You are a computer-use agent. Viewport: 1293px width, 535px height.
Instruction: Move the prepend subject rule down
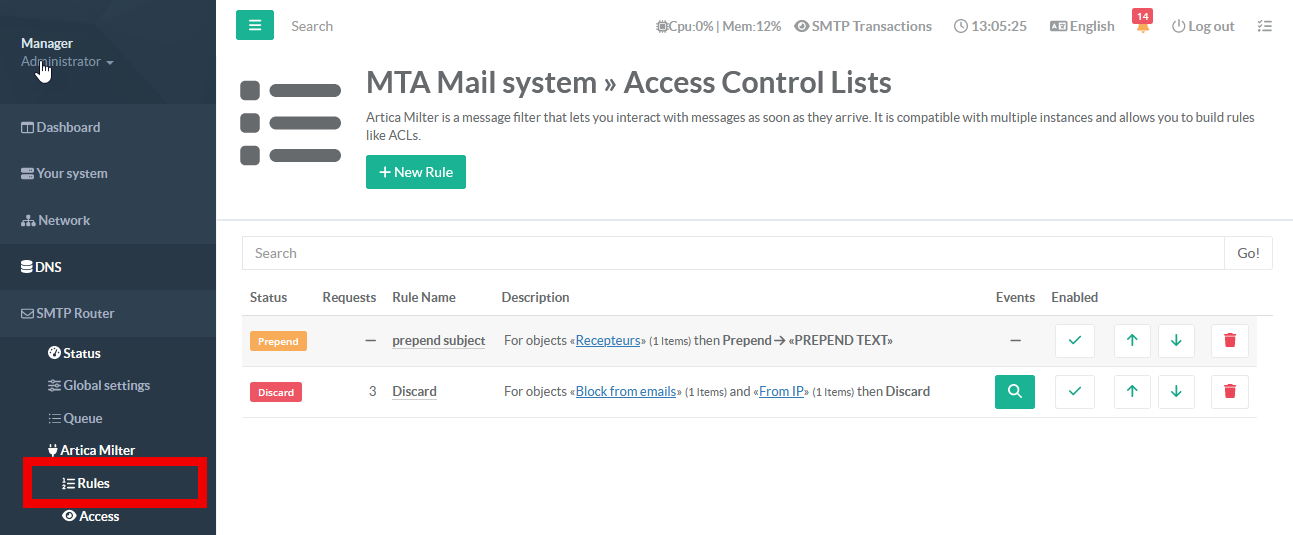click(1176, 340)
